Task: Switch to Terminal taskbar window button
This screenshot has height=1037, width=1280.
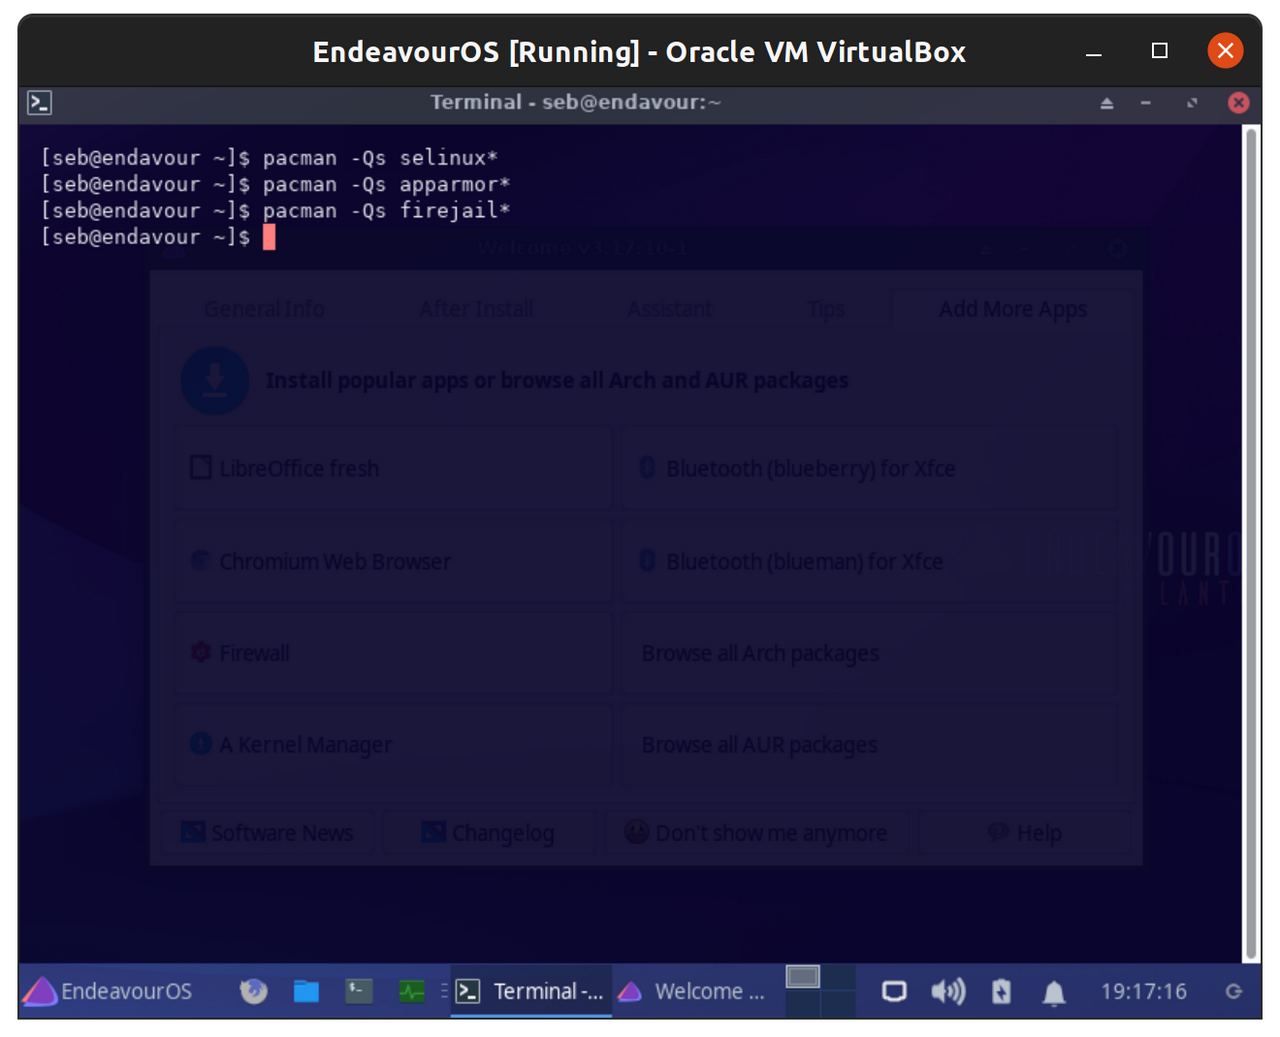Action: click(531, 991)
